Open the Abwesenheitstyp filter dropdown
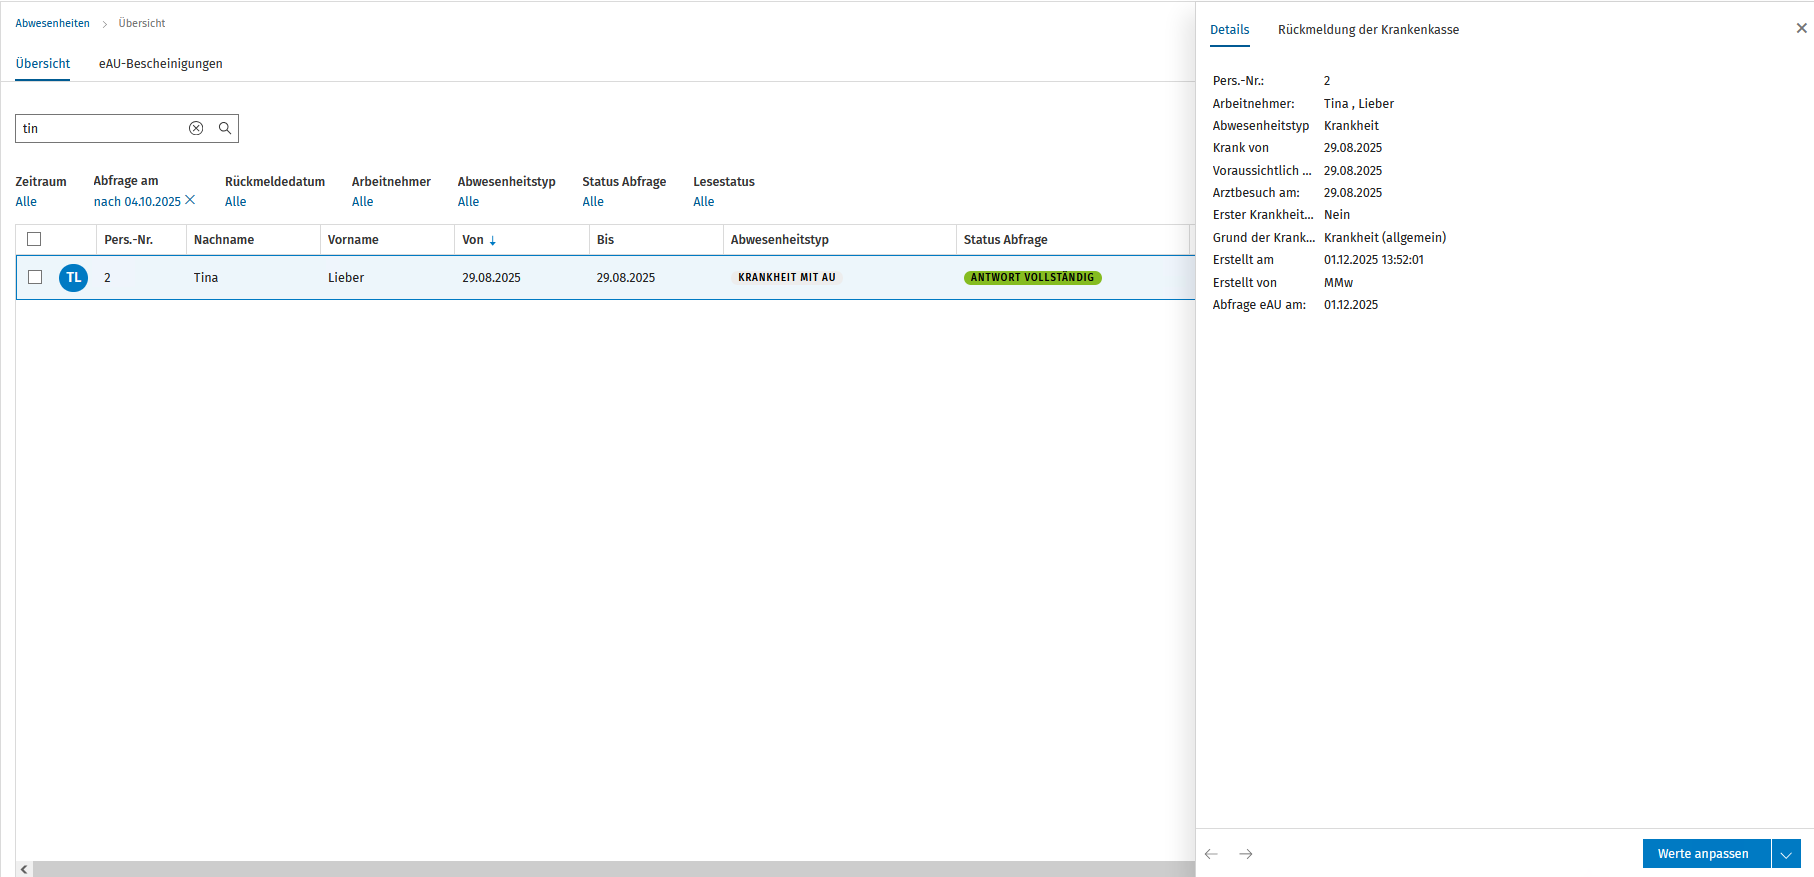The width and height of the screenshot is (1814, 877). pos(468,201)
